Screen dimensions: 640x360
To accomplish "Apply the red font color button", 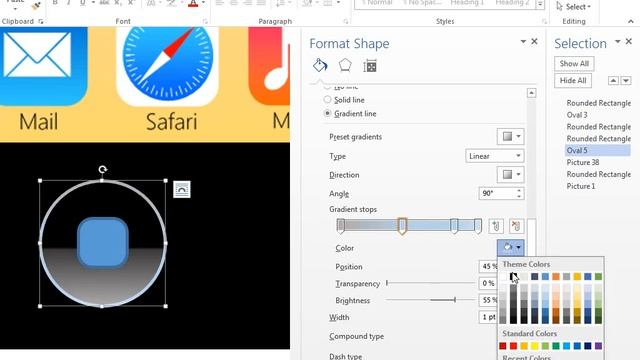I will [x=193, y=4].
